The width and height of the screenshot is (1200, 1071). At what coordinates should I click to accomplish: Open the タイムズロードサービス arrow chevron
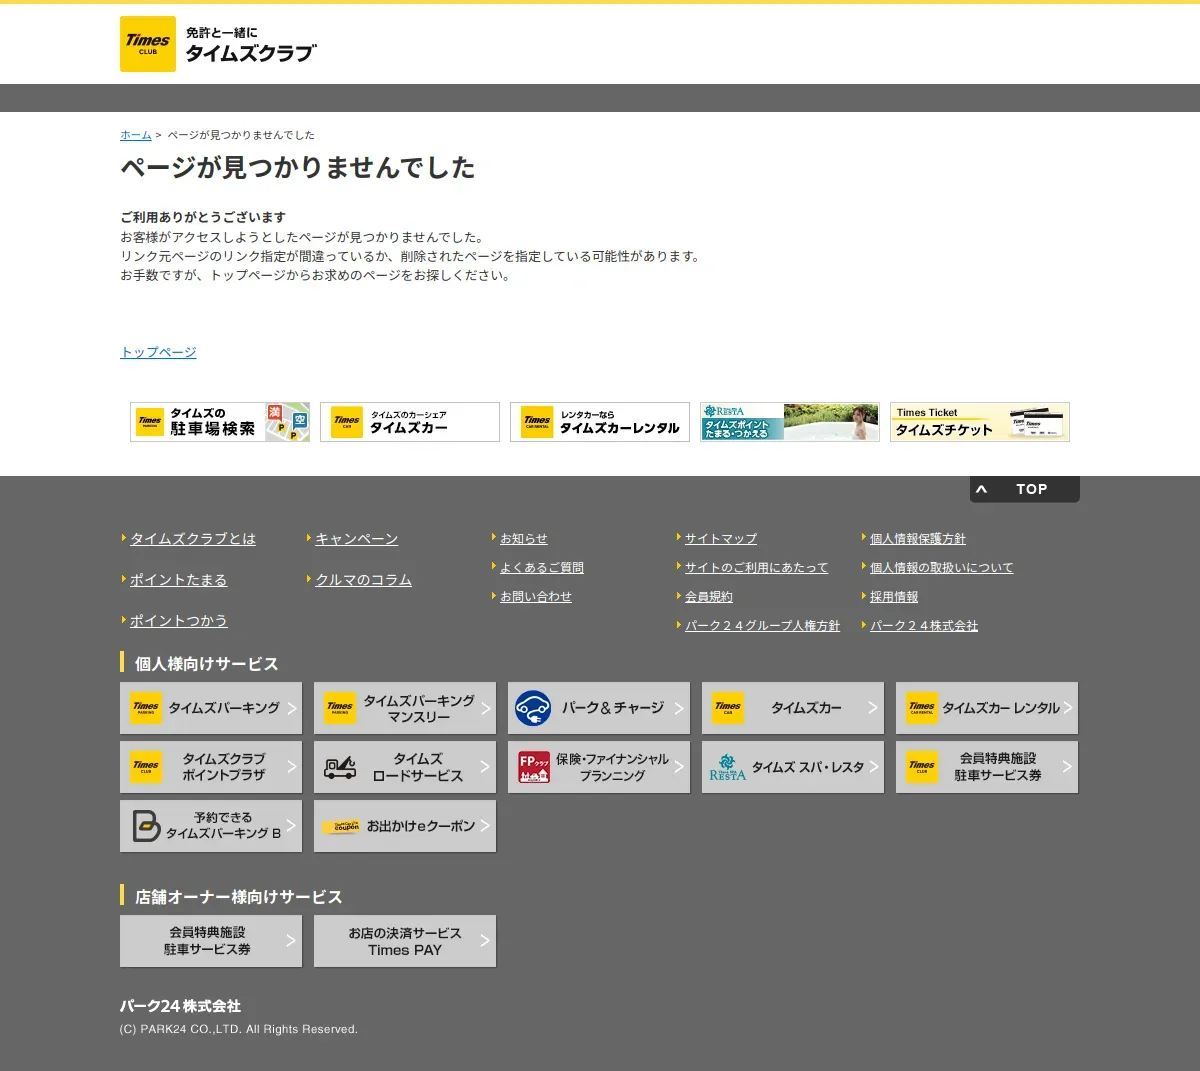[485, 767]
